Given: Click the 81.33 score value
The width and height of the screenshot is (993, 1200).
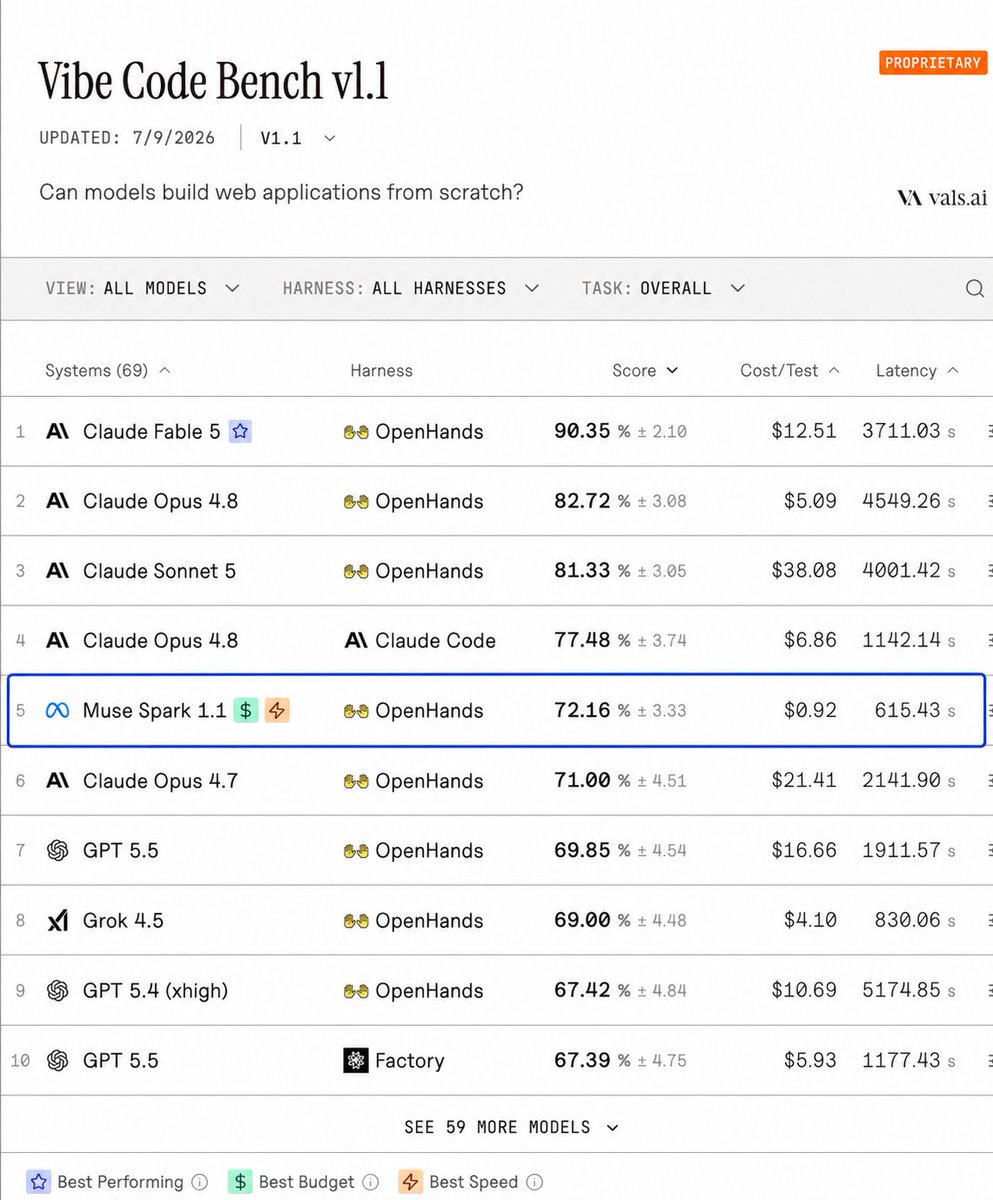Looking at the screenshot, I should pyautogui.click(x=582, y=571).
